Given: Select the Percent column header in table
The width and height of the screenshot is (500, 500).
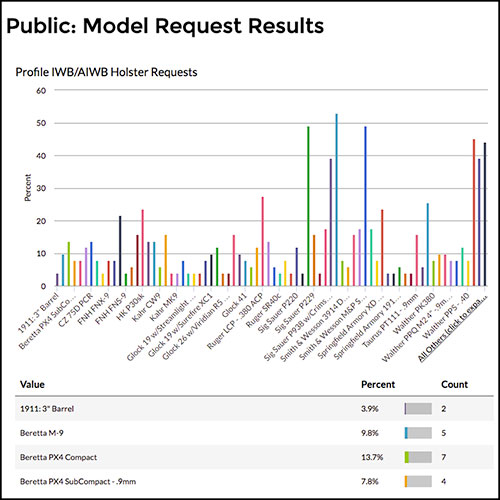Looking at the screenshot, I should pyautogui.click(x=378, y=384).
